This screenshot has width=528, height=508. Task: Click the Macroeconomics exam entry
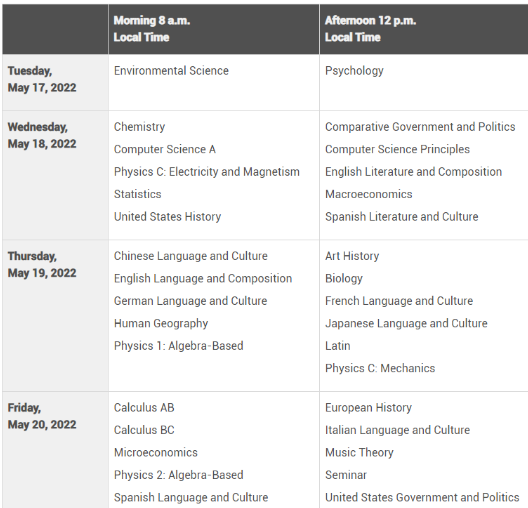(369, 194)
